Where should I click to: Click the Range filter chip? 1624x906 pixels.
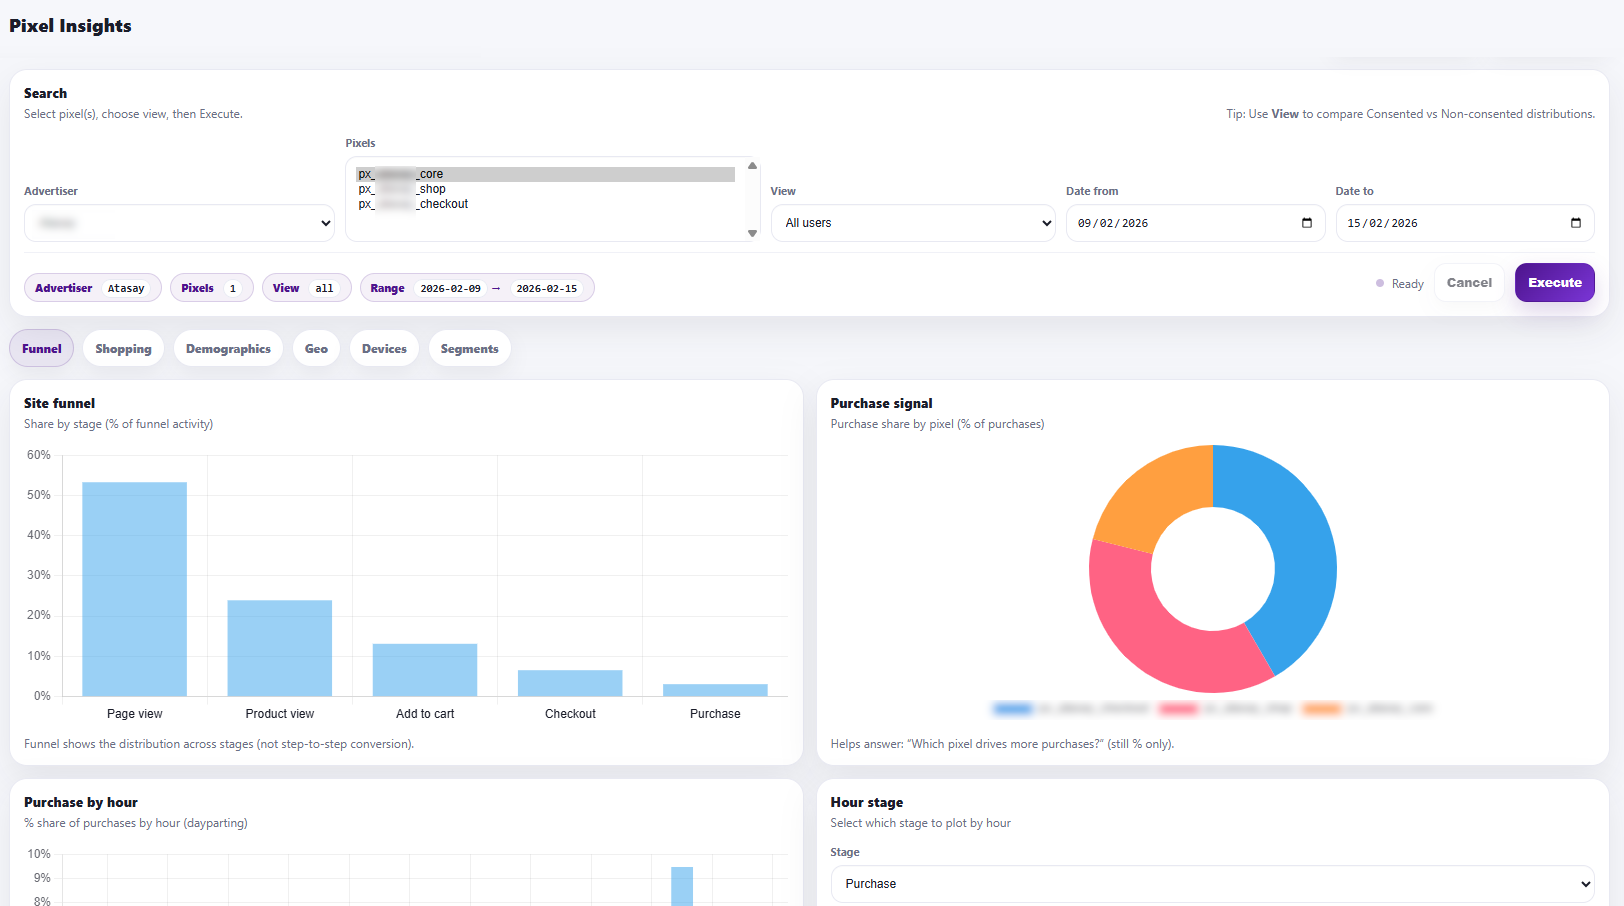(477, 288)
